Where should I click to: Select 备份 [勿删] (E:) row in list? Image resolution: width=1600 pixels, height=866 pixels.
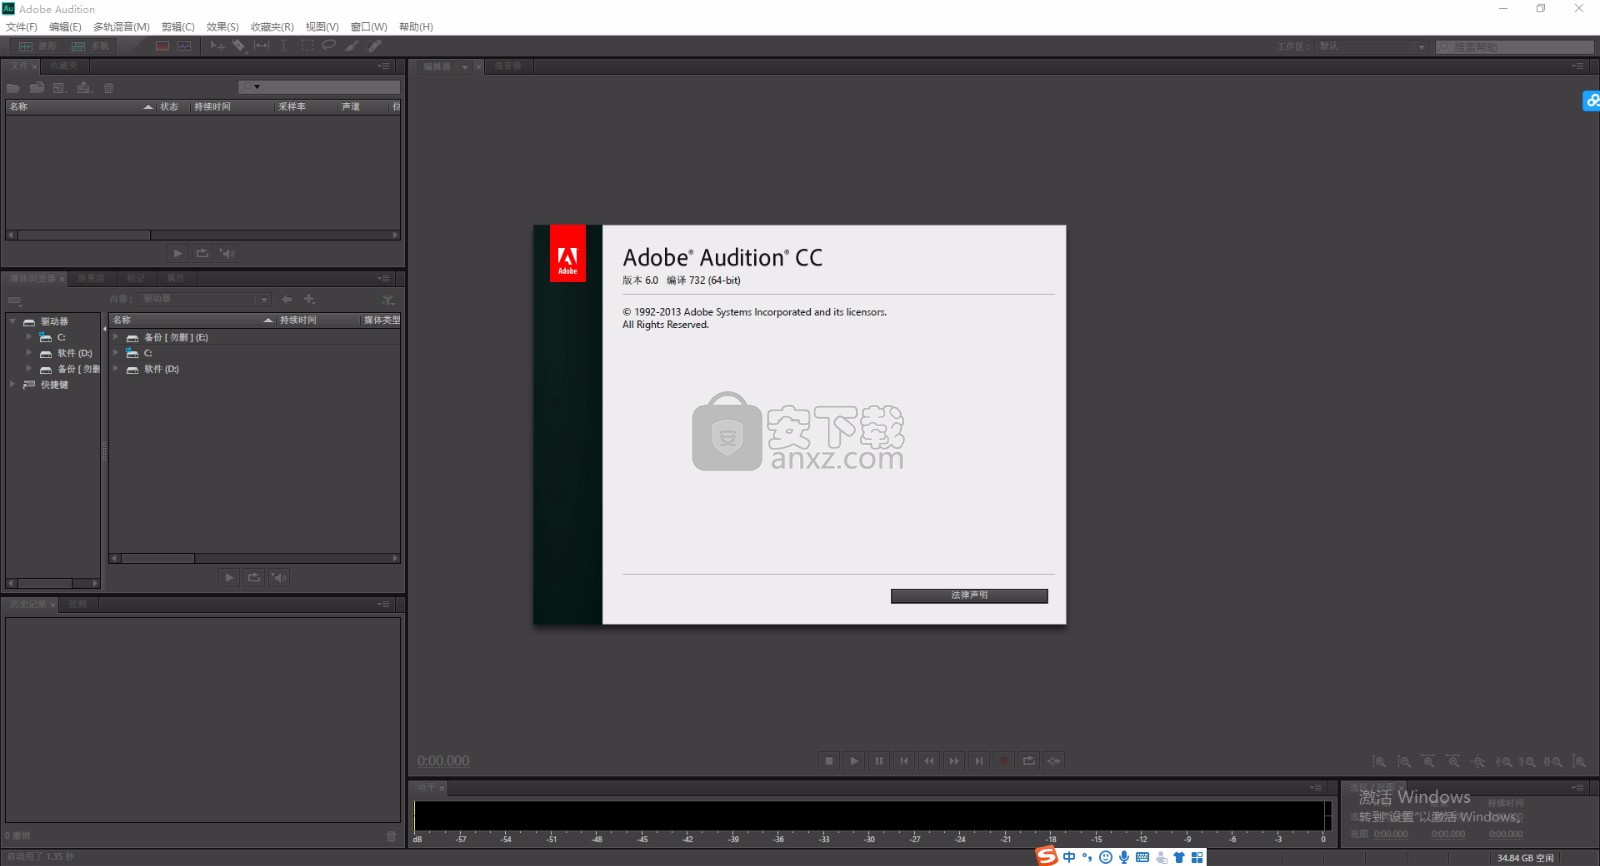(255, 337)
